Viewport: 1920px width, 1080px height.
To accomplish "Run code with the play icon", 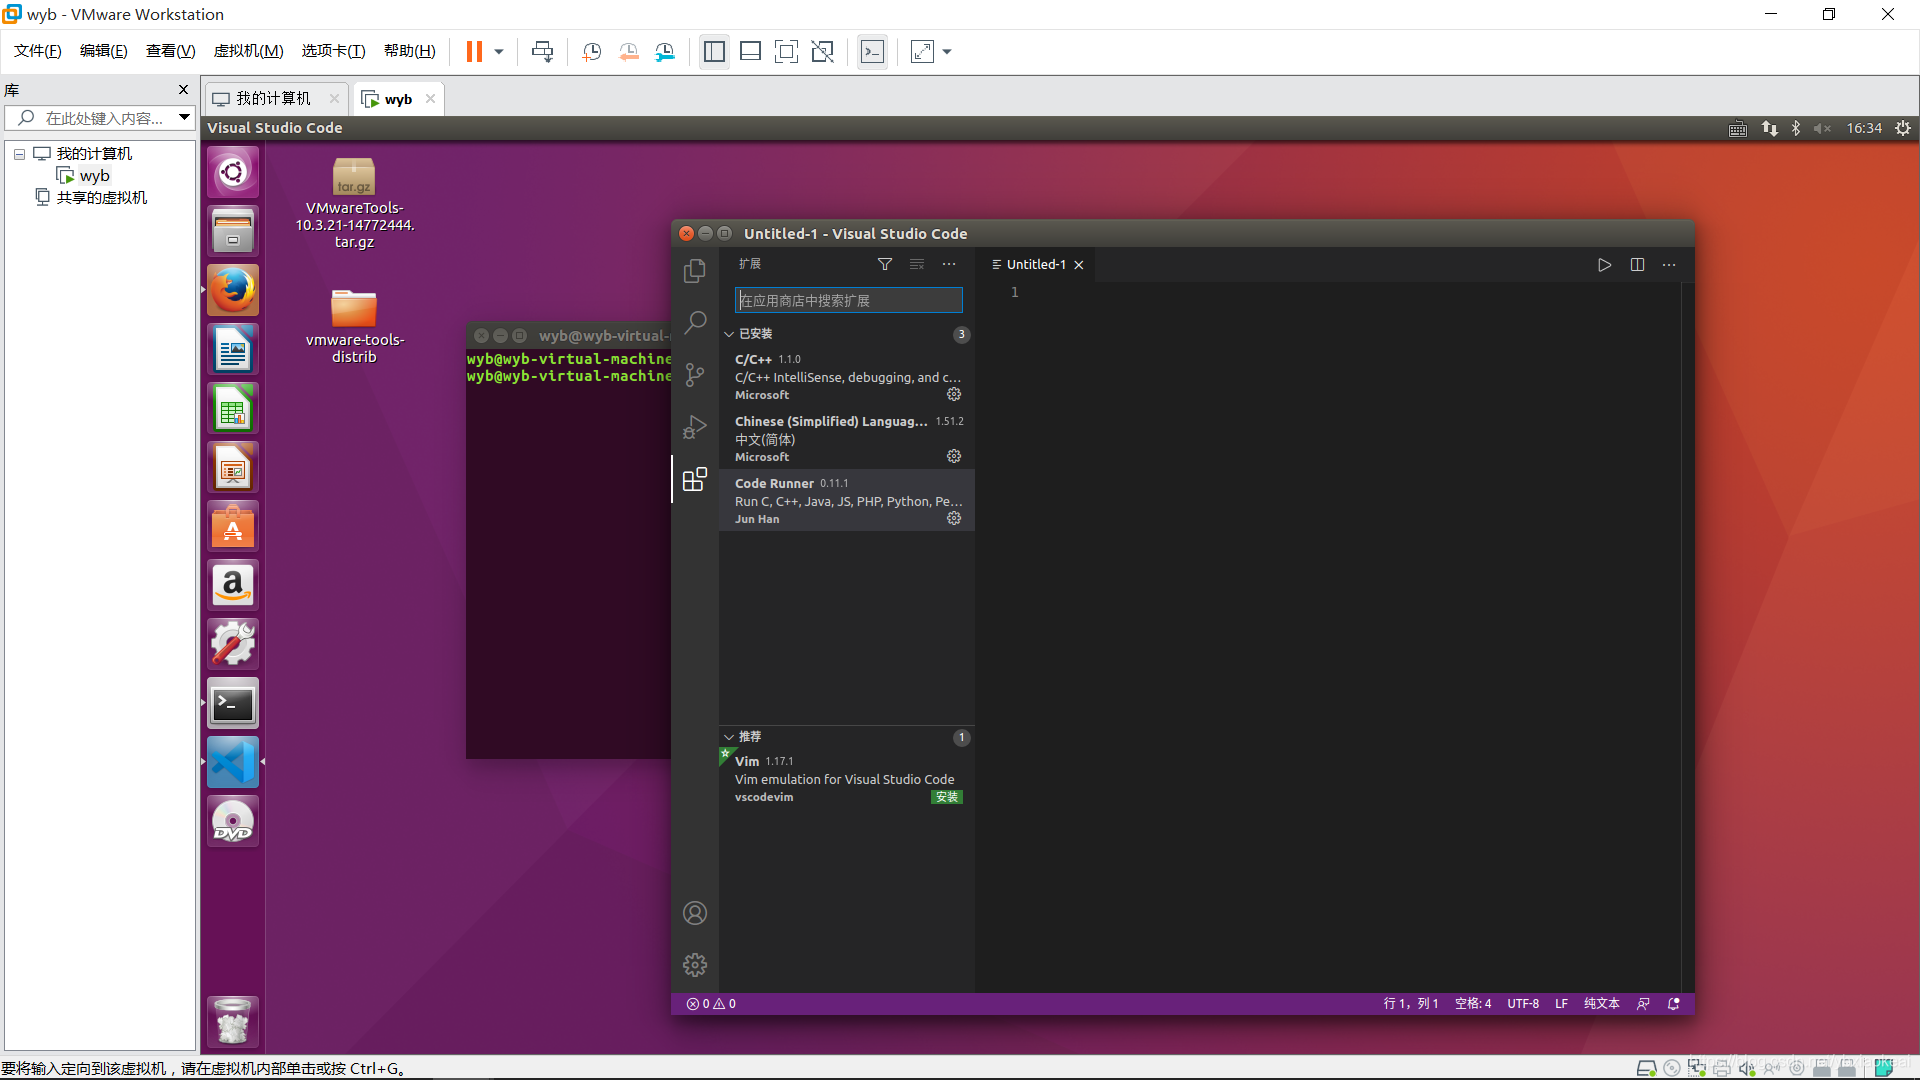I will 1604,265.
